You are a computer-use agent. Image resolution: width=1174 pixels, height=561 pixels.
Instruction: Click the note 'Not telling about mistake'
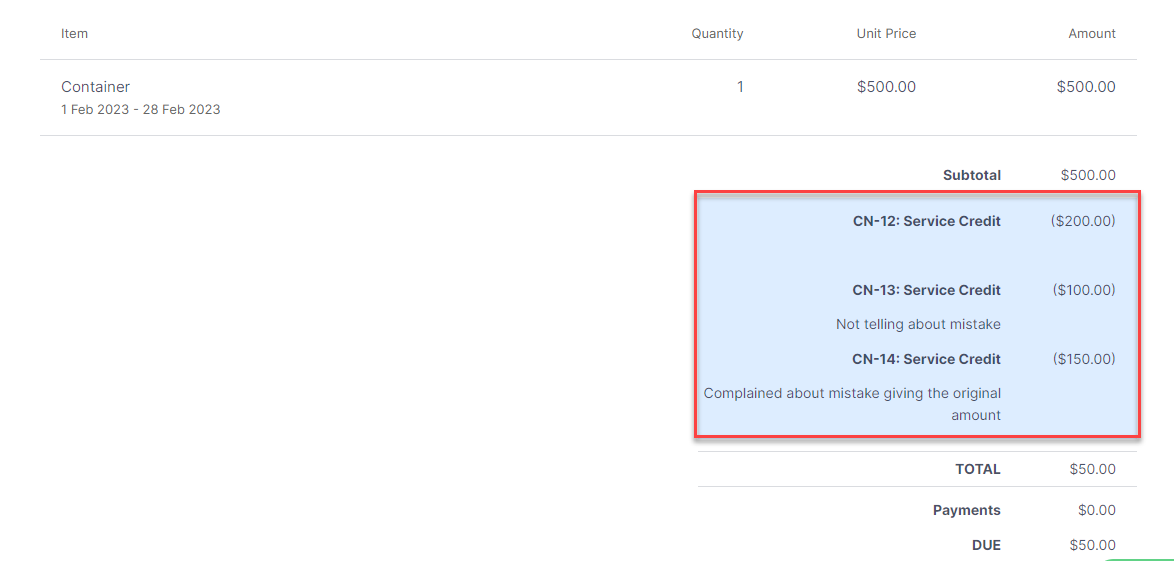coord(918,324)
